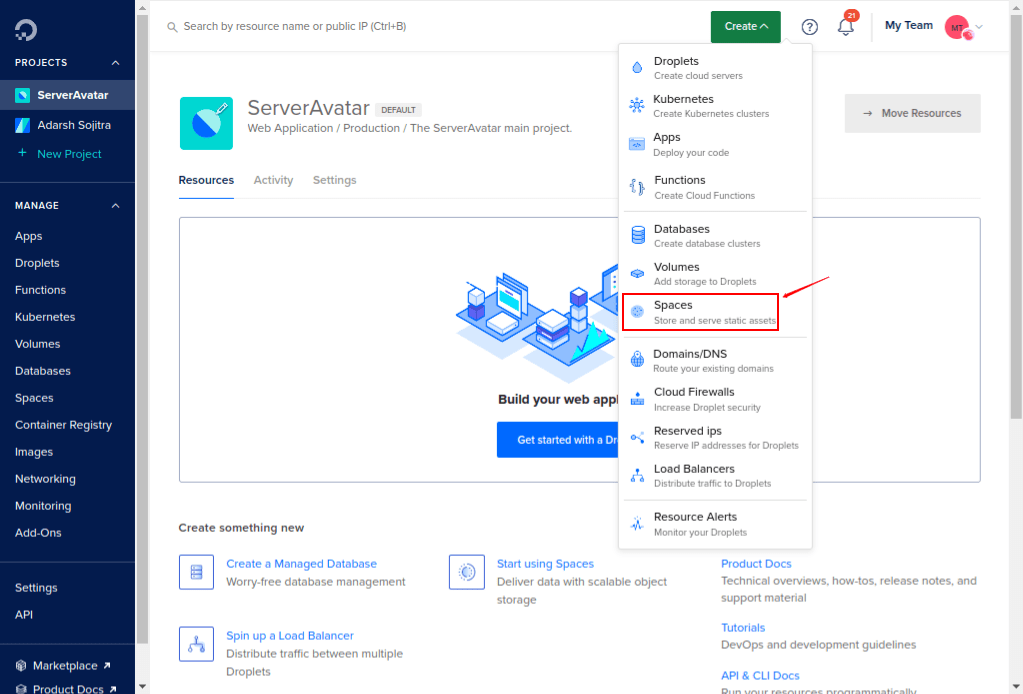Image resolution: width=1023 pixels, height=694 pixels.
Task: Click the Volumes disk icon in menu
Action: tap(637, 274)
